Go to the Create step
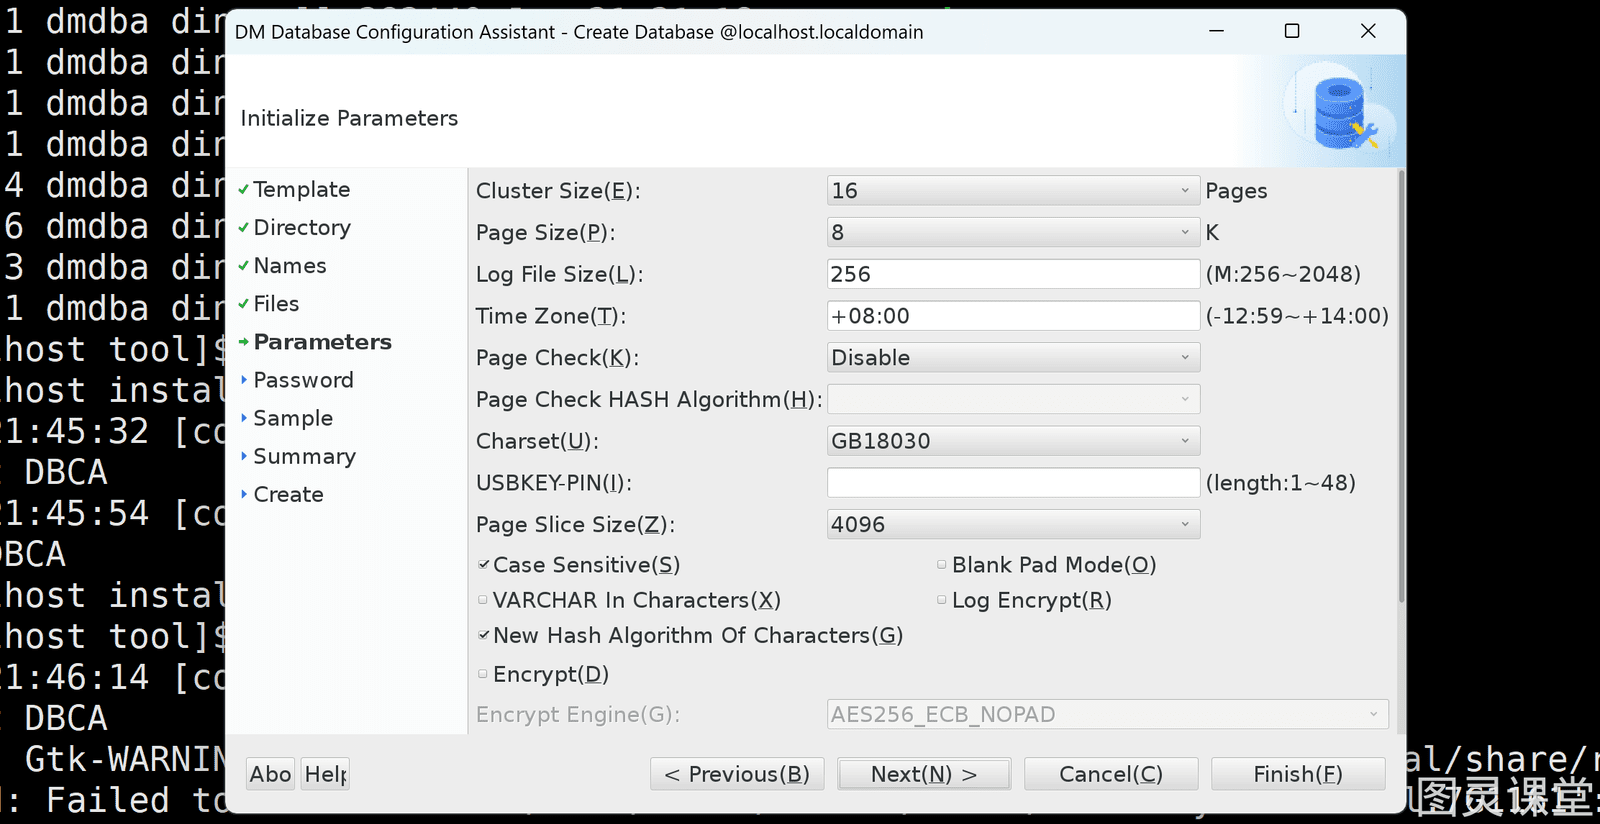The width and height of the screenshot is (1600, 824). [288, 494]
